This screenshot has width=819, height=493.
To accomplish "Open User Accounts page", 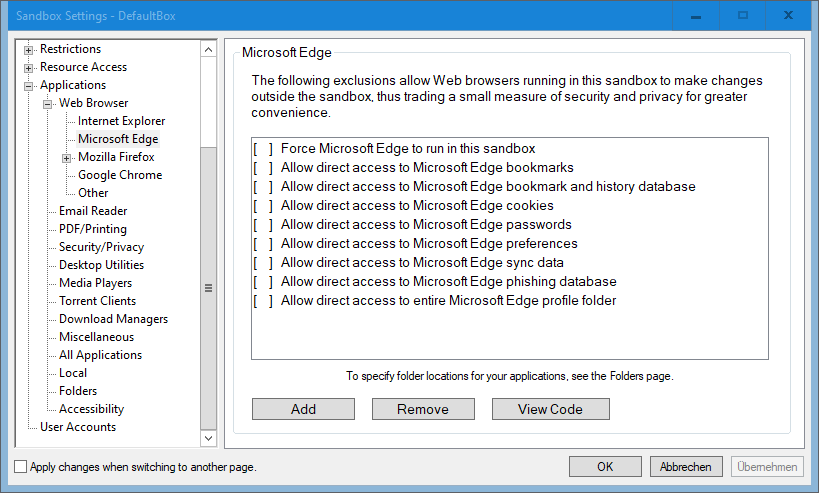I will point(78,427).
